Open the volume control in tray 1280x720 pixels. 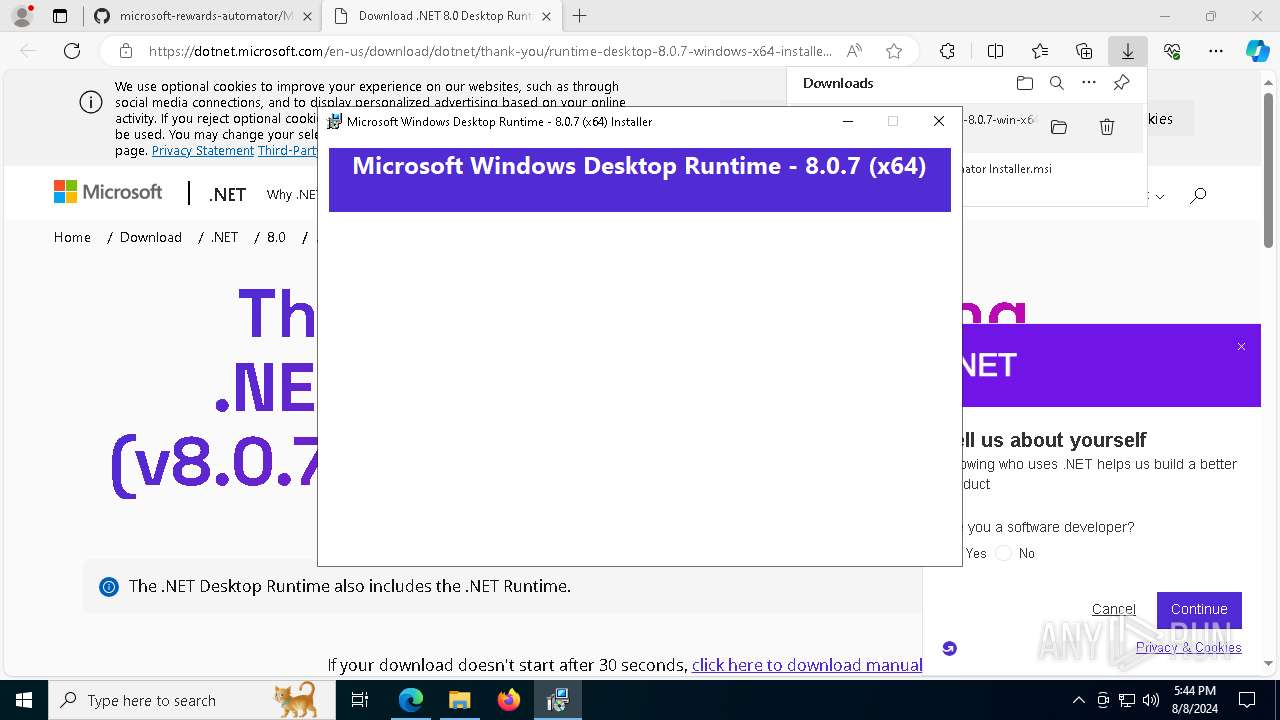[1151, 700]
